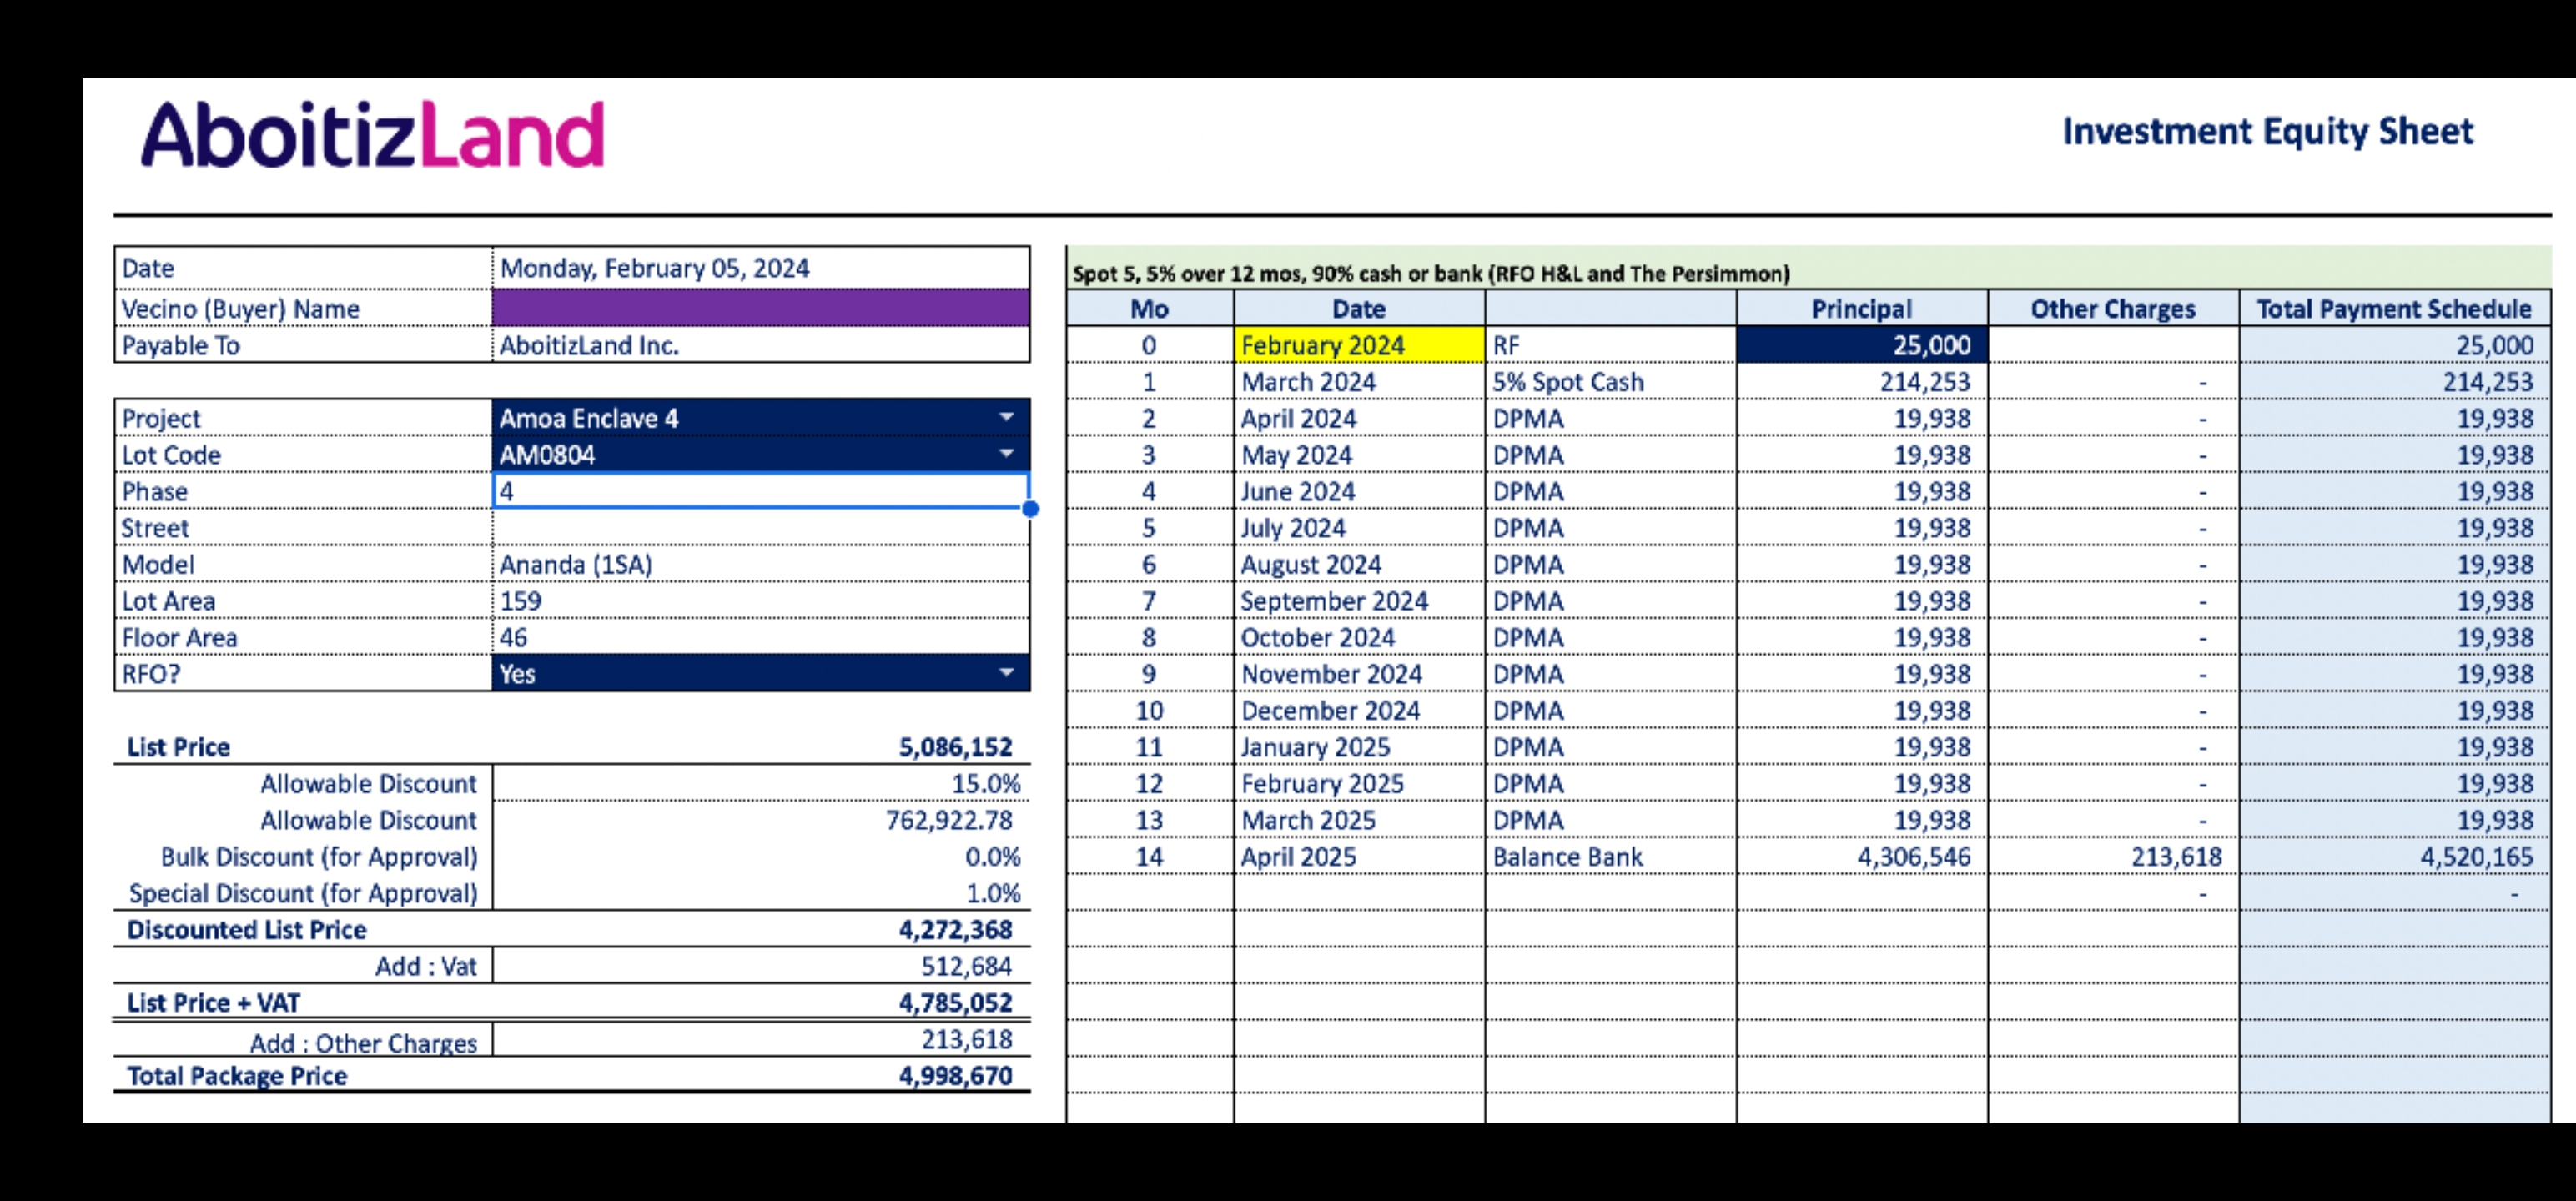2576x1201 pixels.
Task: Select the 'Balance Bank' label cell
Action: pos(1610,856)
